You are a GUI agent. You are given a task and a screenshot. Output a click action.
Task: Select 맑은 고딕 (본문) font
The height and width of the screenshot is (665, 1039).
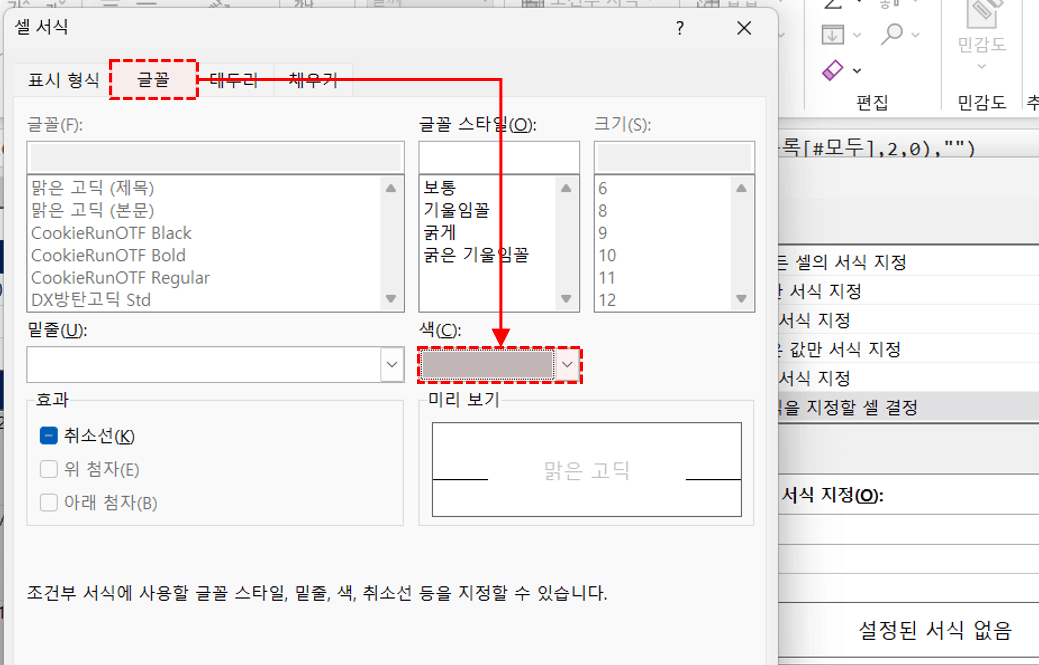click(x=93, y=211)
